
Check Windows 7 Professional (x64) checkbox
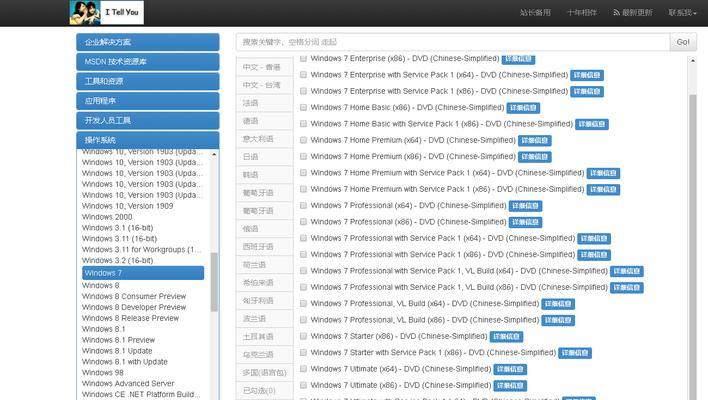[303, 205]
